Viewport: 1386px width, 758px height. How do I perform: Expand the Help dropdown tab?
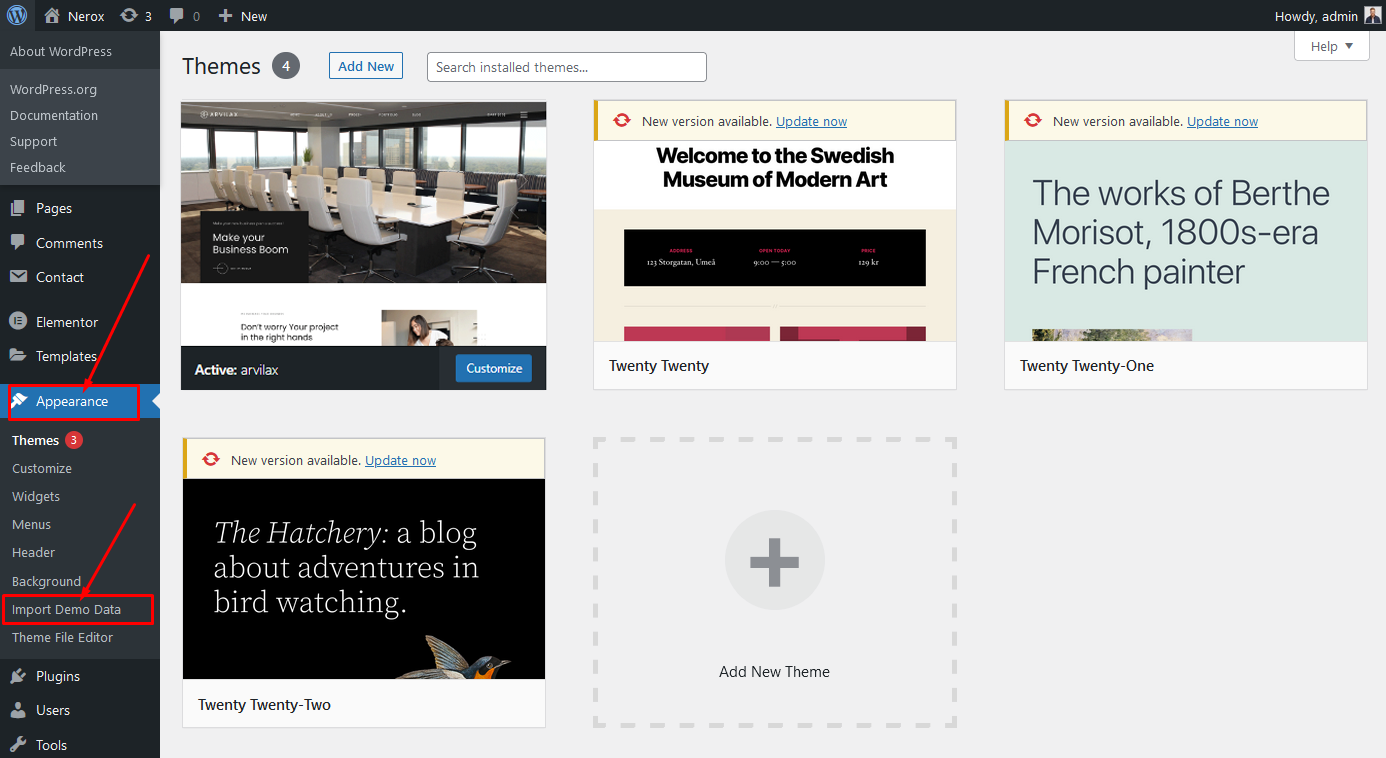point(1332,46)
